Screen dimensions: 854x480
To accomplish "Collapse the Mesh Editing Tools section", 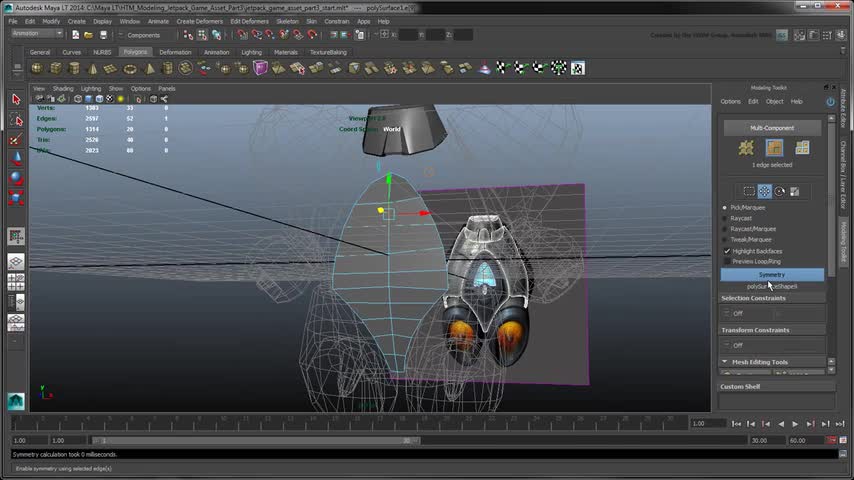I will [724, 362].
